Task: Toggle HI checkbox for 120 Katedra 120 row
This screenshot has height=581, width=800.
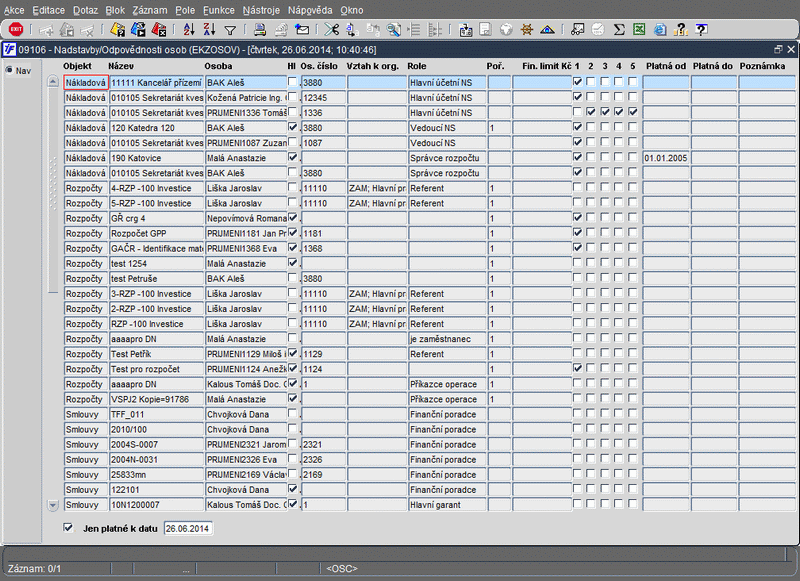Action: (292, 127)
